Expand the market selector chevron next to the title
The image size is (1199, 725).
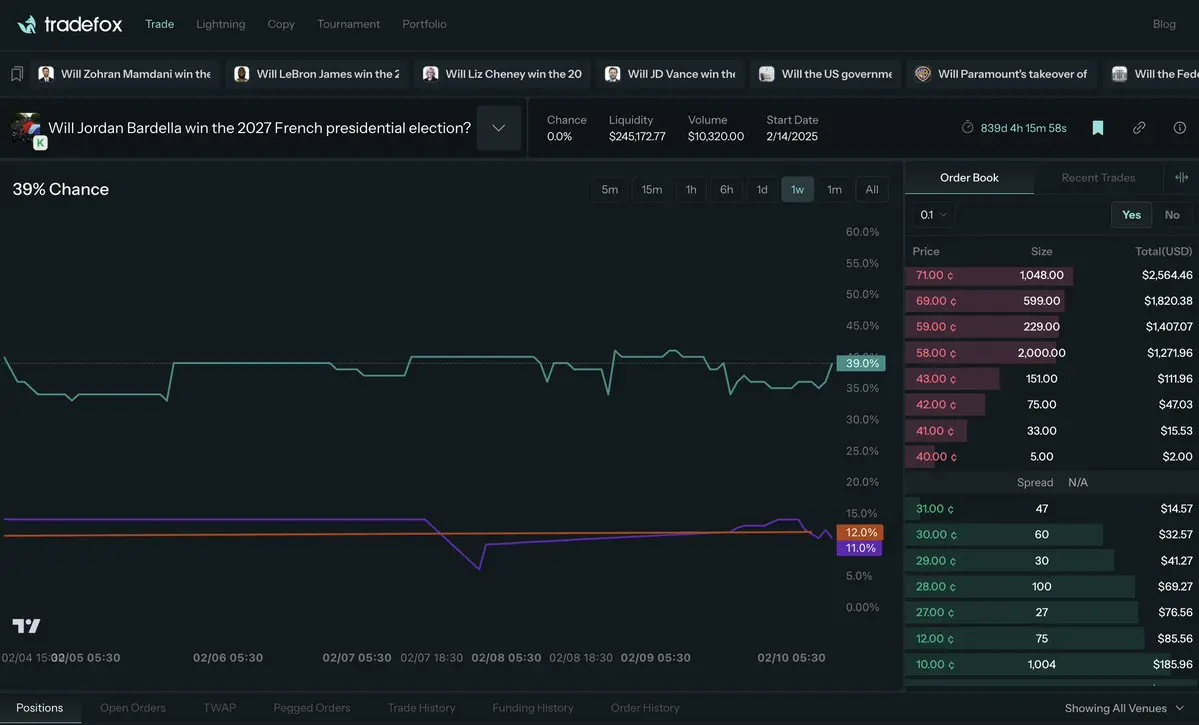click(499, 128)
